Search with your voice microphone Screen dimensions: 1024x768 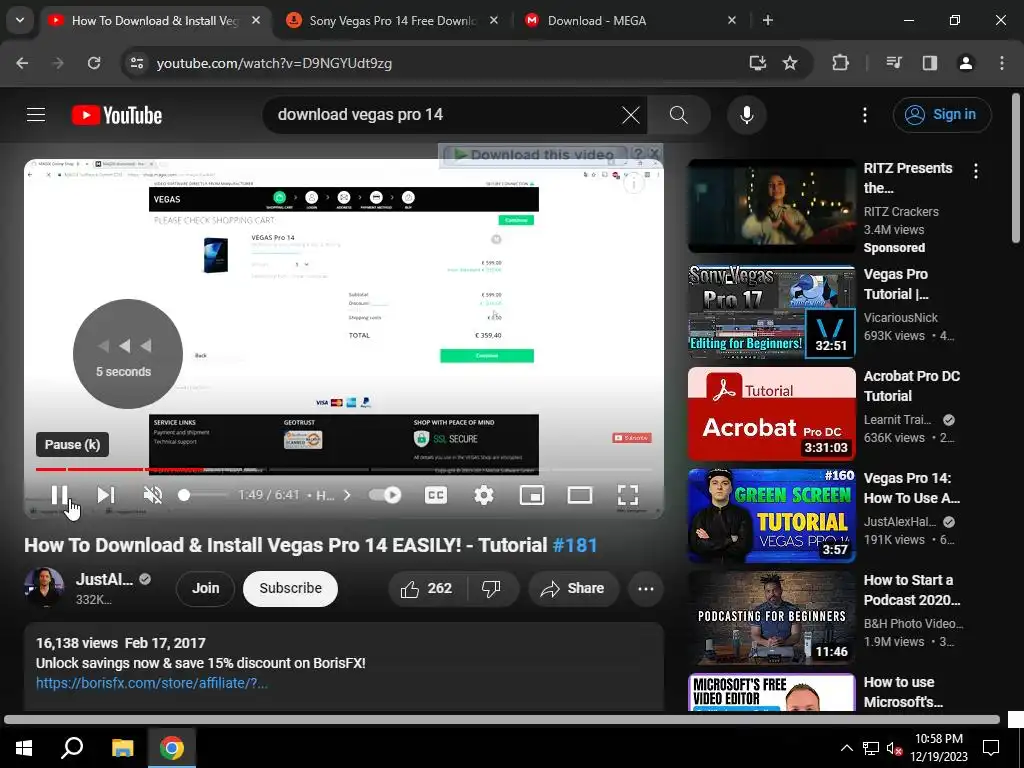point(746,115)
